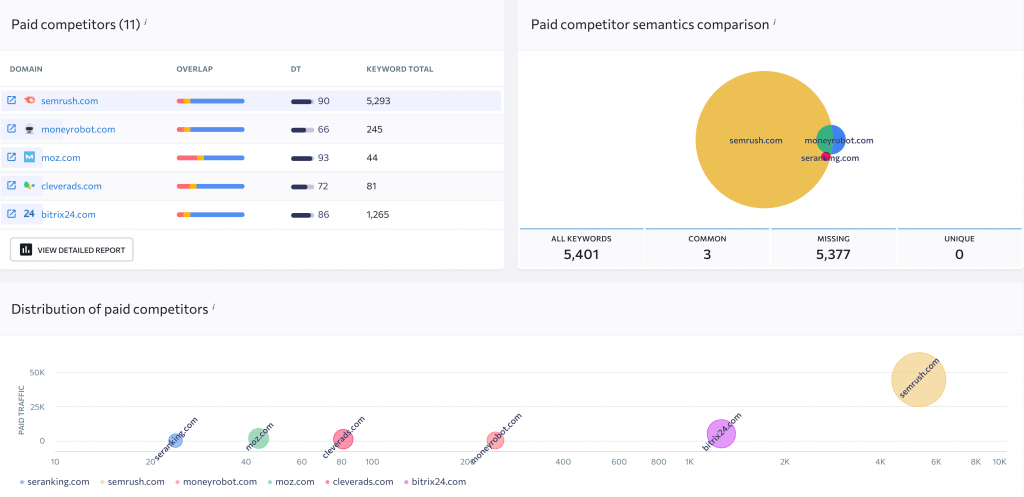Viewport: 1024px width, 497px height.
Task: Show info for Paid competitors heading
Action: [x=146, y=22]
